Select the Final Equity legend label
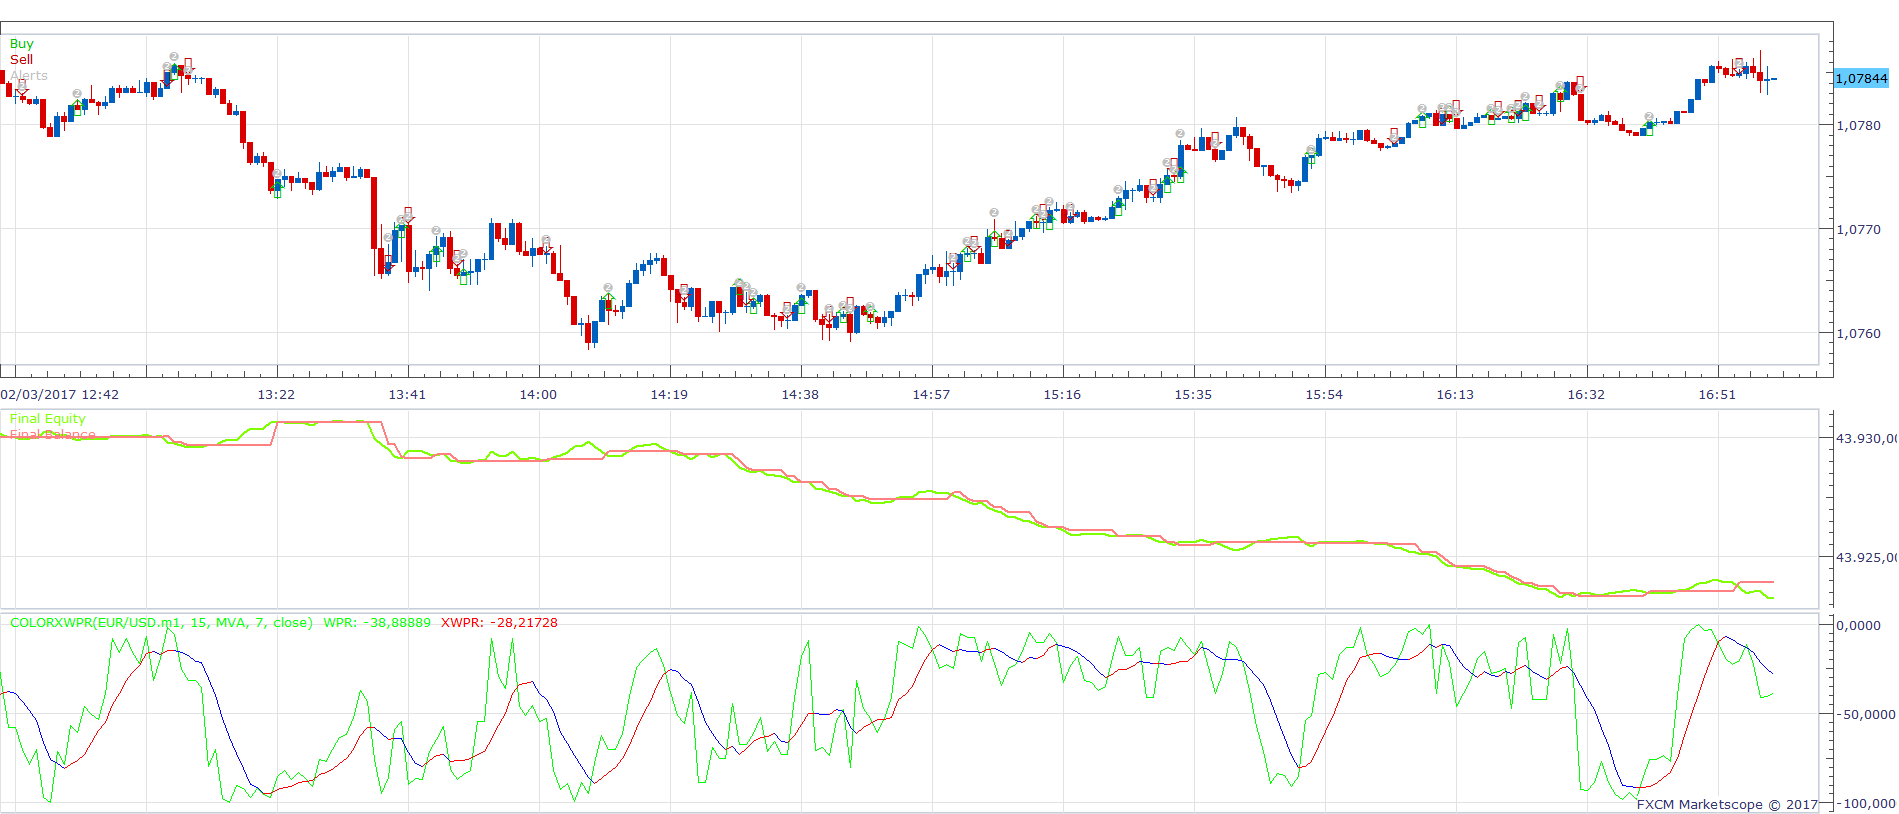1899x814 pixels. (47, 419)
